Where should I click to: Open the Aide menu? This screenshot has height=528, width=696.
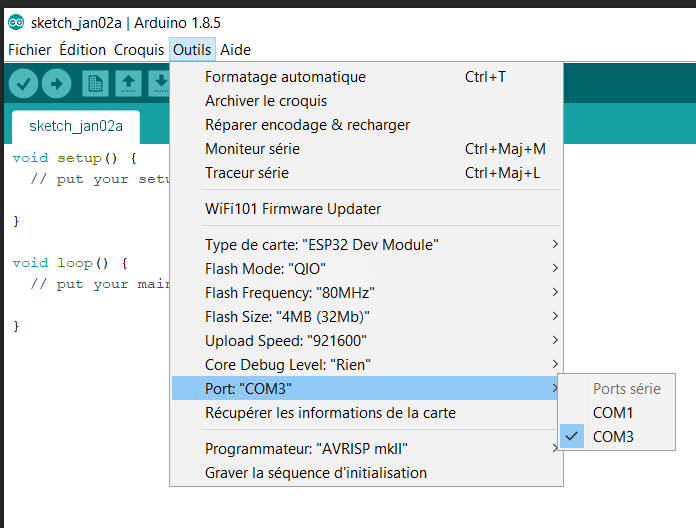click(235, 49)
